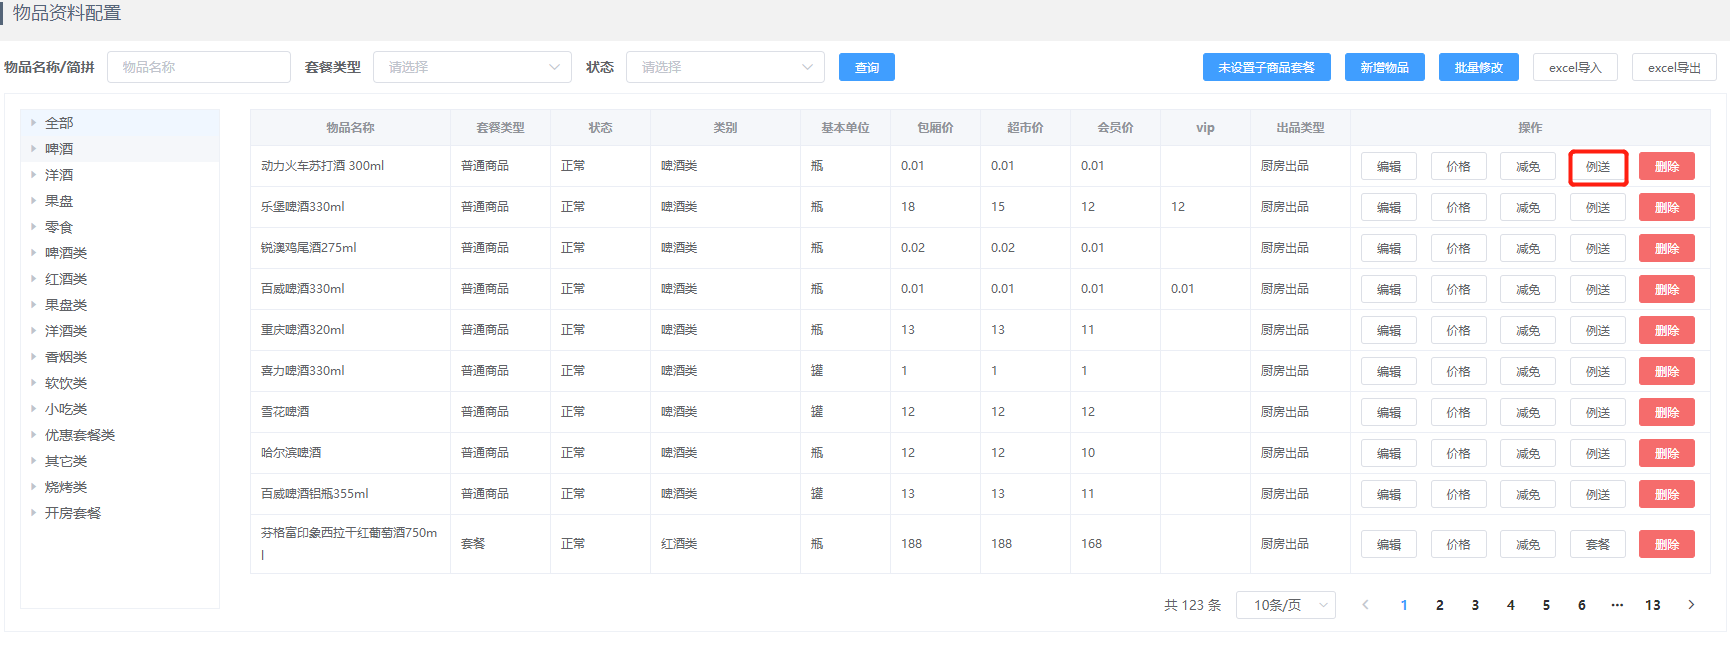Go to page 5 in pagination
Image resolution: width=1730 pixels, height=660 pixels.
(x=1546, y=605)
